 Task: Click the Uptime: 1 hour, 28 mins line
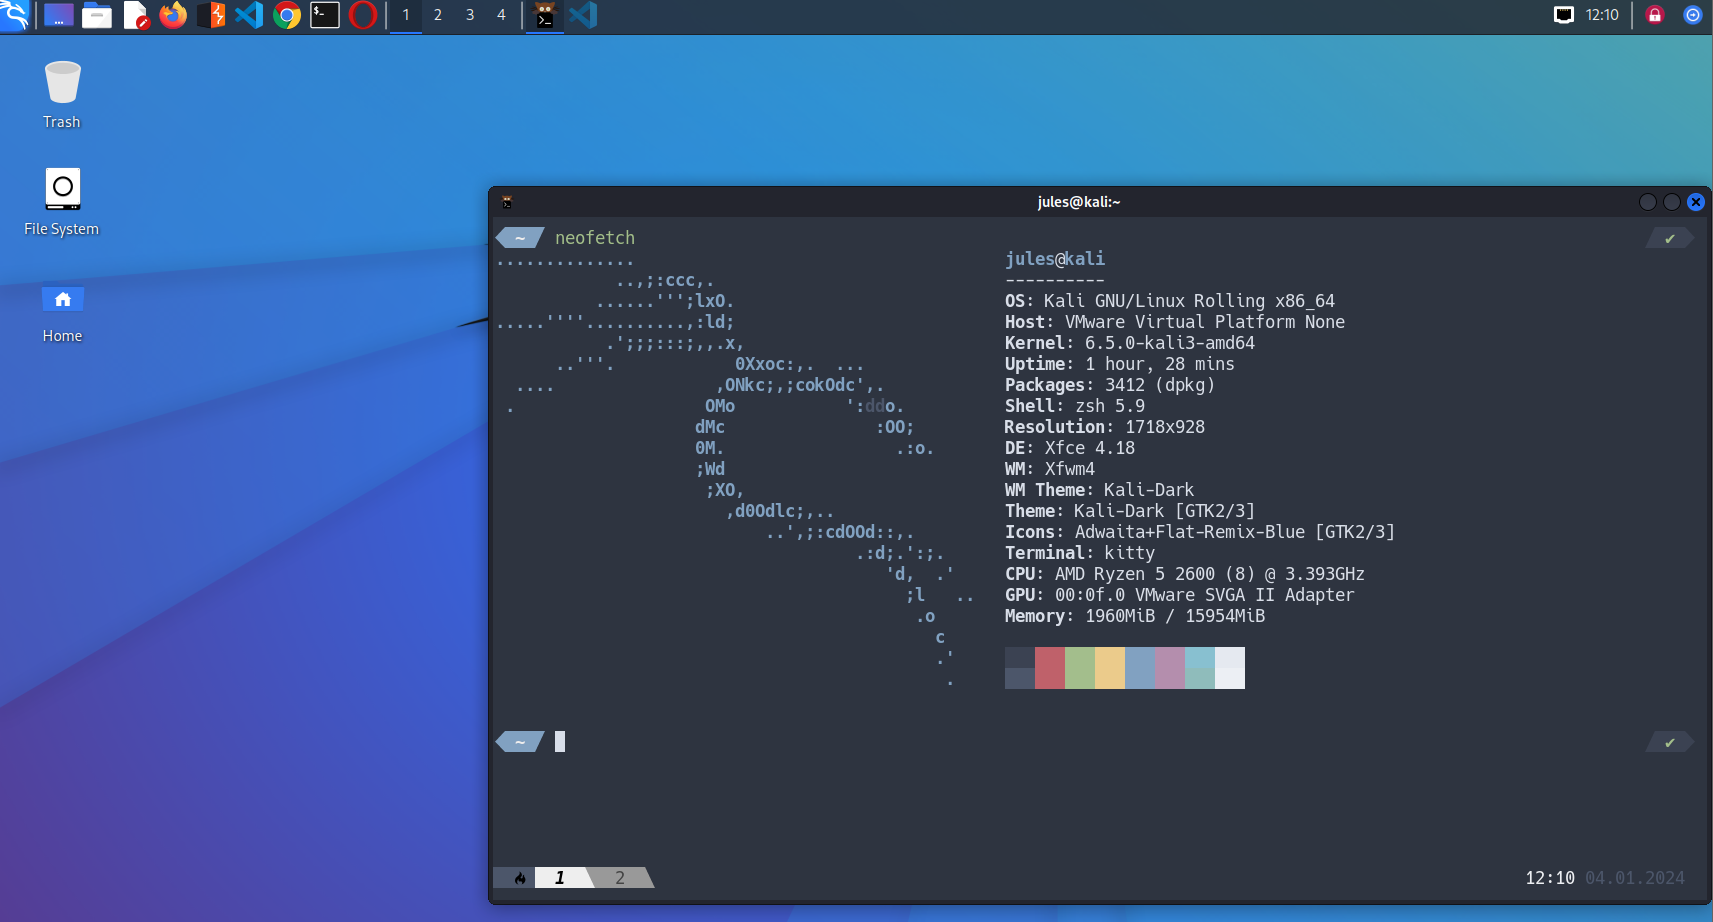tap(1120, 364)
